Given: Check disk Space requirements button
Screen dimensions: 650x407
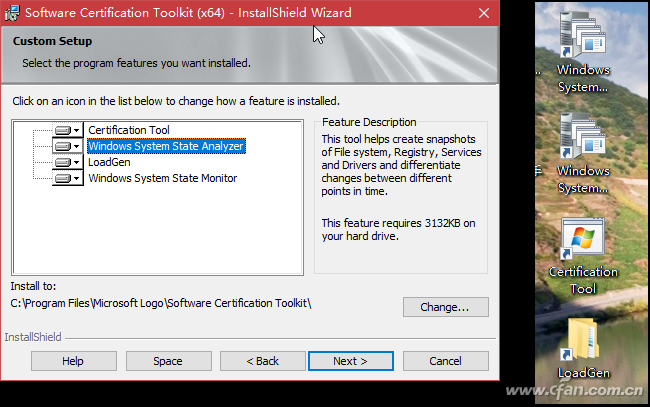Looking at the screenshot, I should (168, 361).
